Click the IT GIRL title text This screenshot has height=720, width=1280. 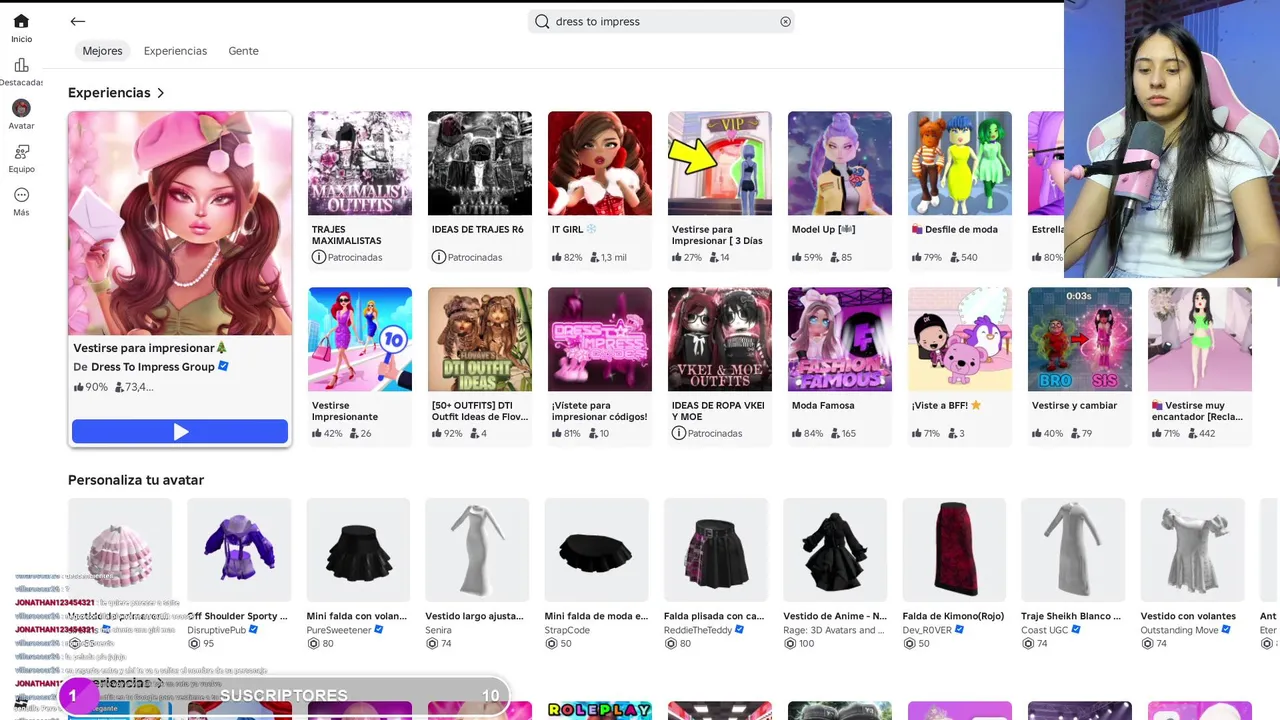coord(567,229)
